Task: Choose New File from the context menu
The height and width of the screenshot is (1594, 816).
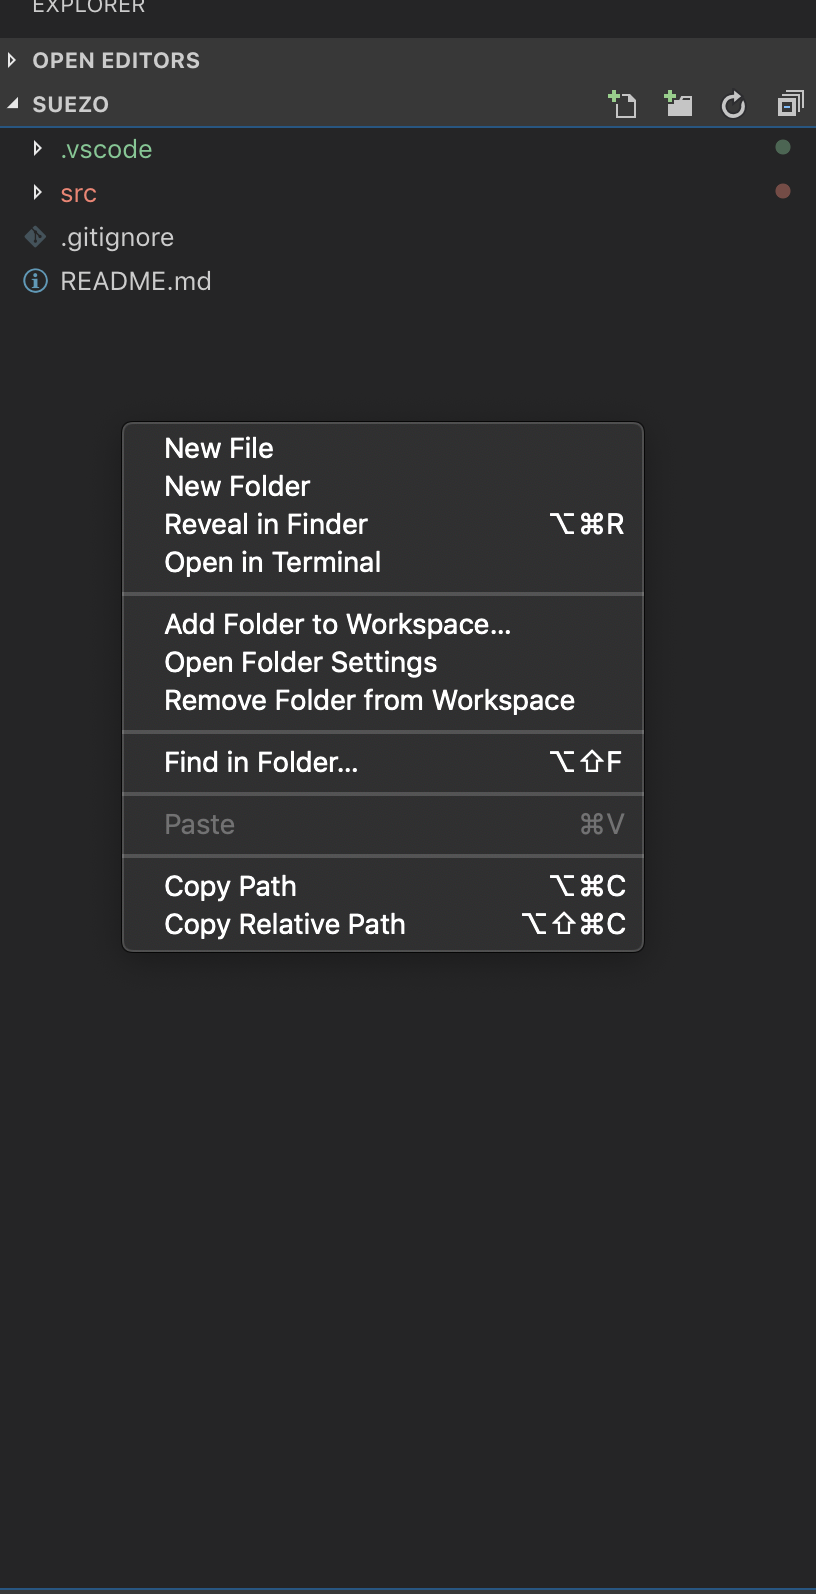Action: click(219, 448)
